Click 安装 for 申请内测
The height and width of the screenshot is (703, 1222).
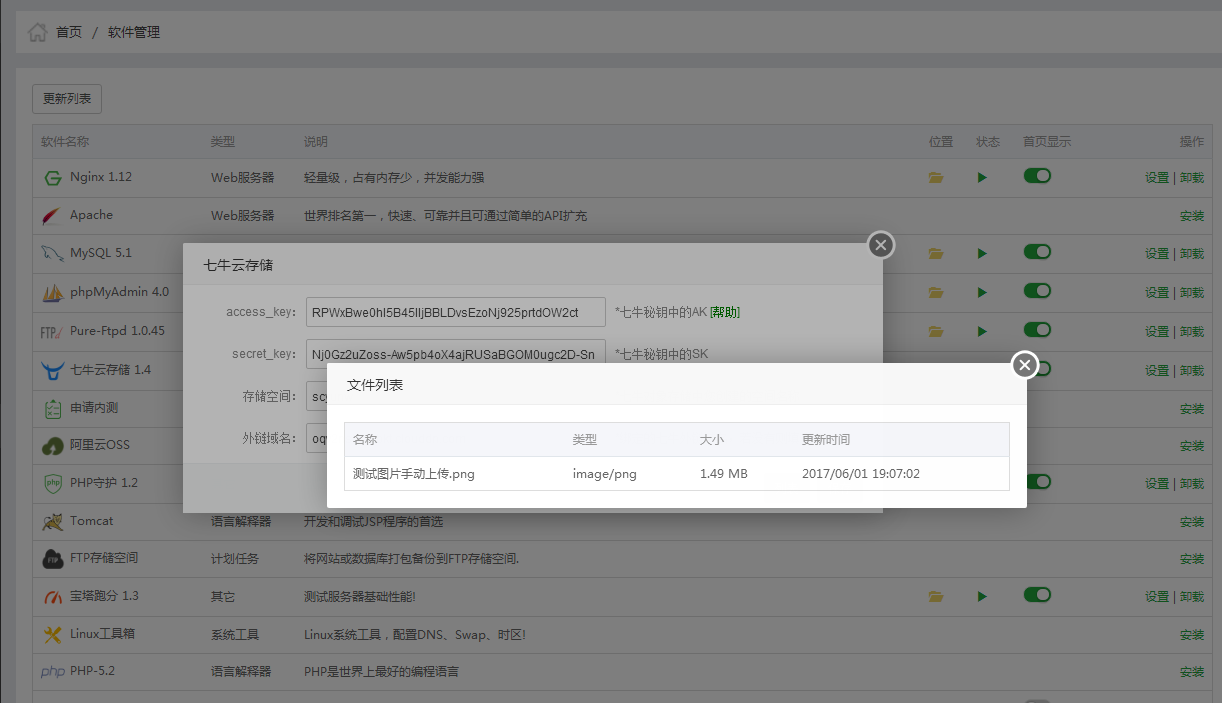(1192, 409)
